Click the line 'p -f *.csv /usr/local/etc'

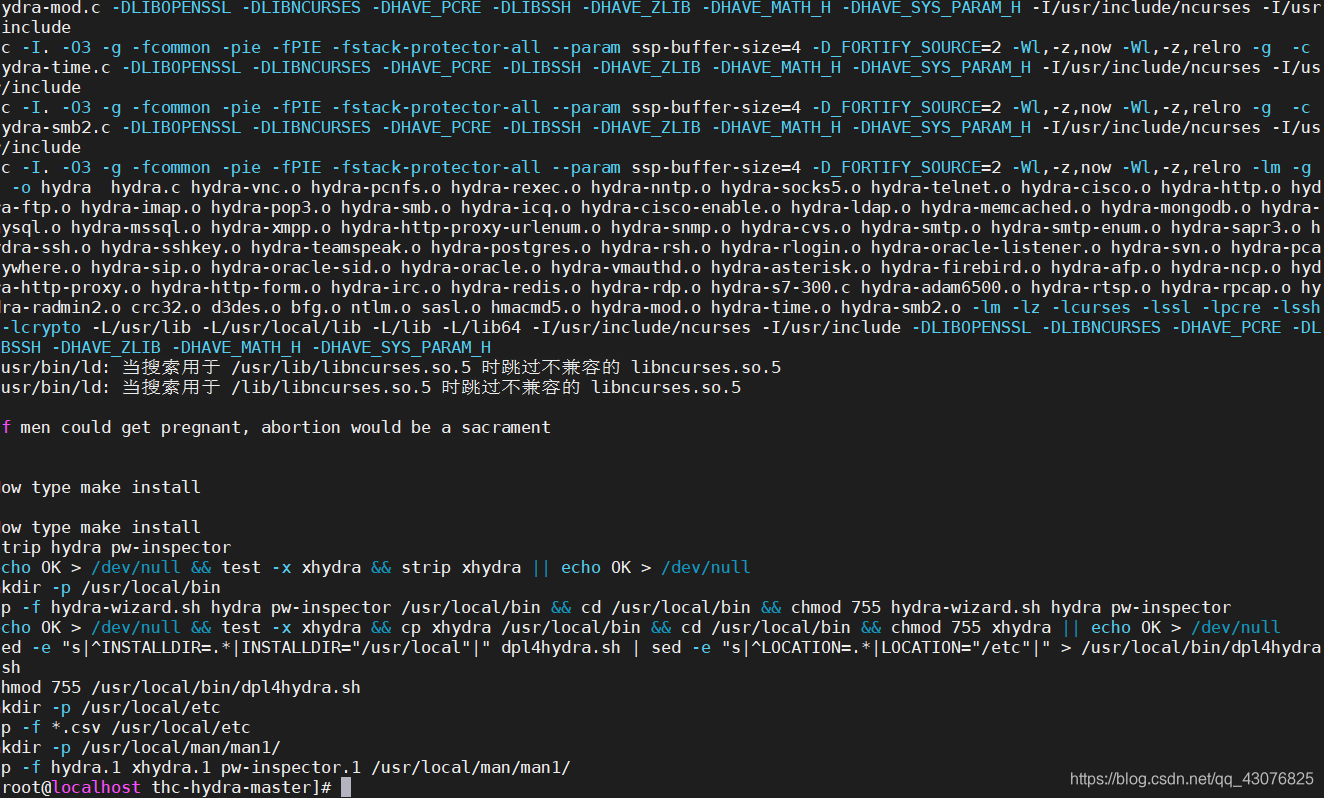(x=126, y=728)
